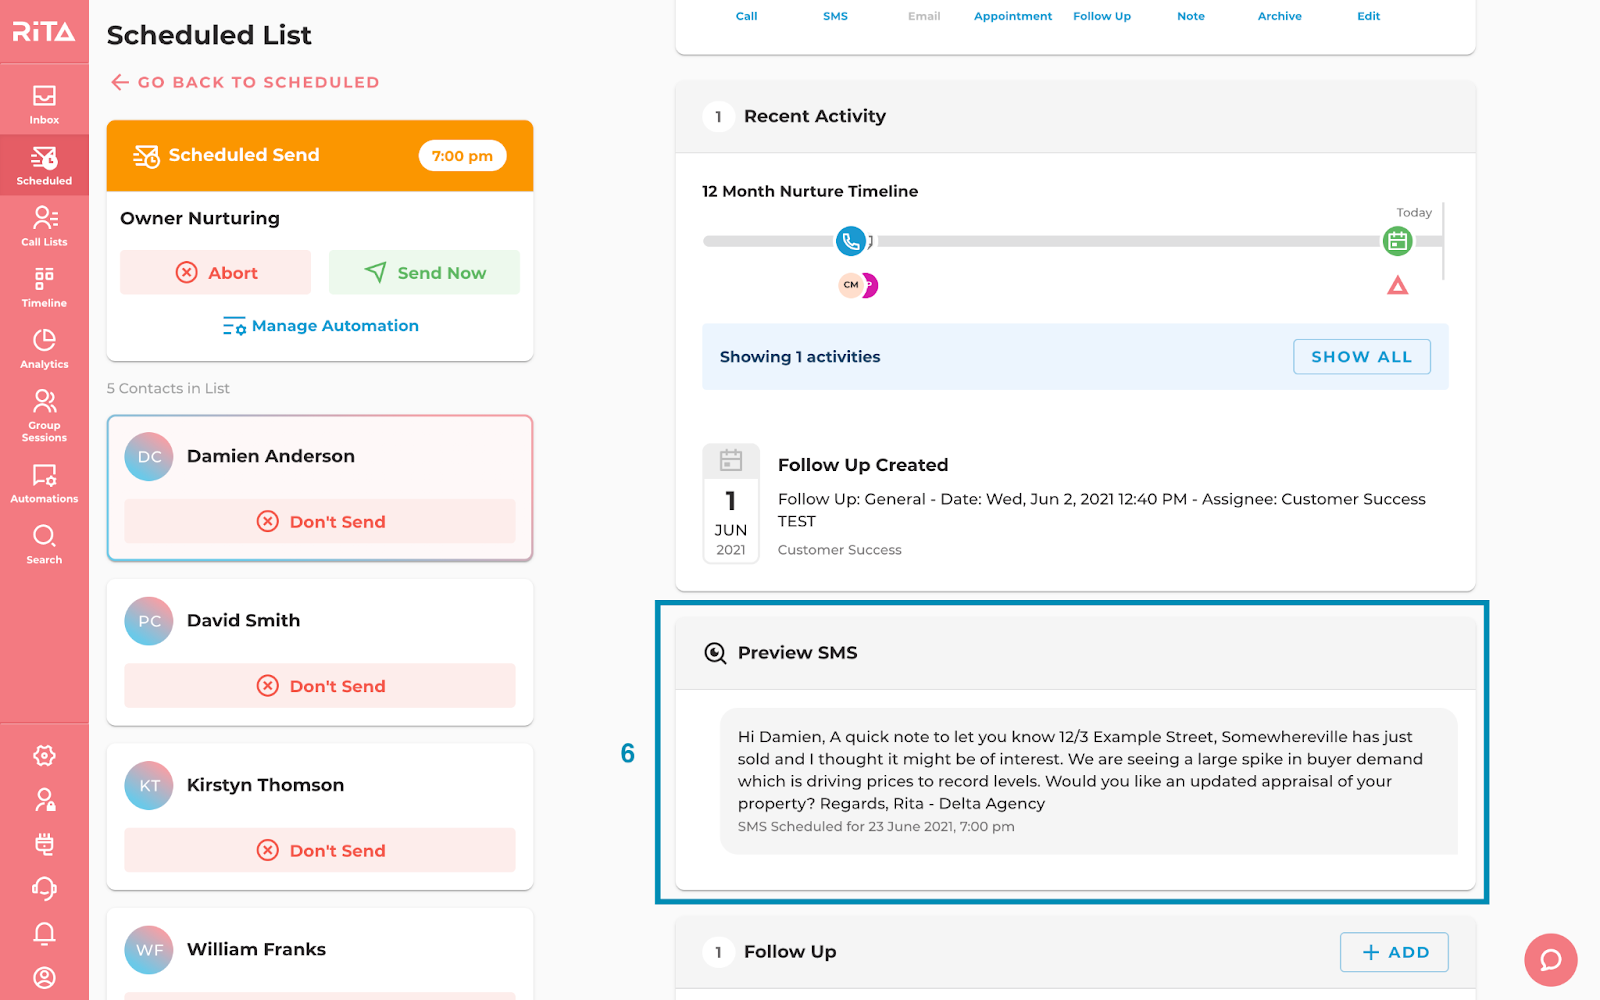Add a new Follow Up
Image resolution: width=1600 pixels, height=1000 pixels.
coord(1394,952)
